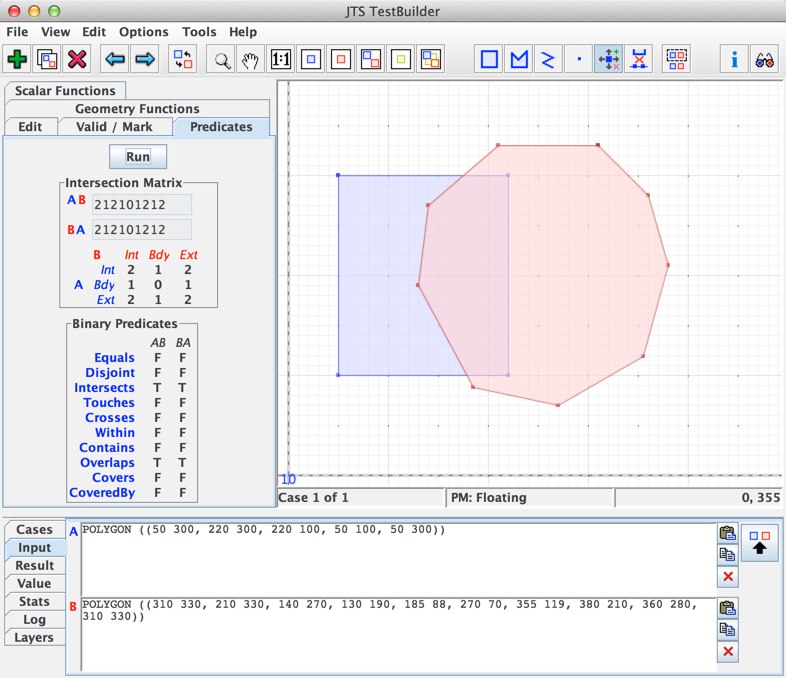The image size is (786, 678).
Task: Open the Help menu
Action: (243, 32)
